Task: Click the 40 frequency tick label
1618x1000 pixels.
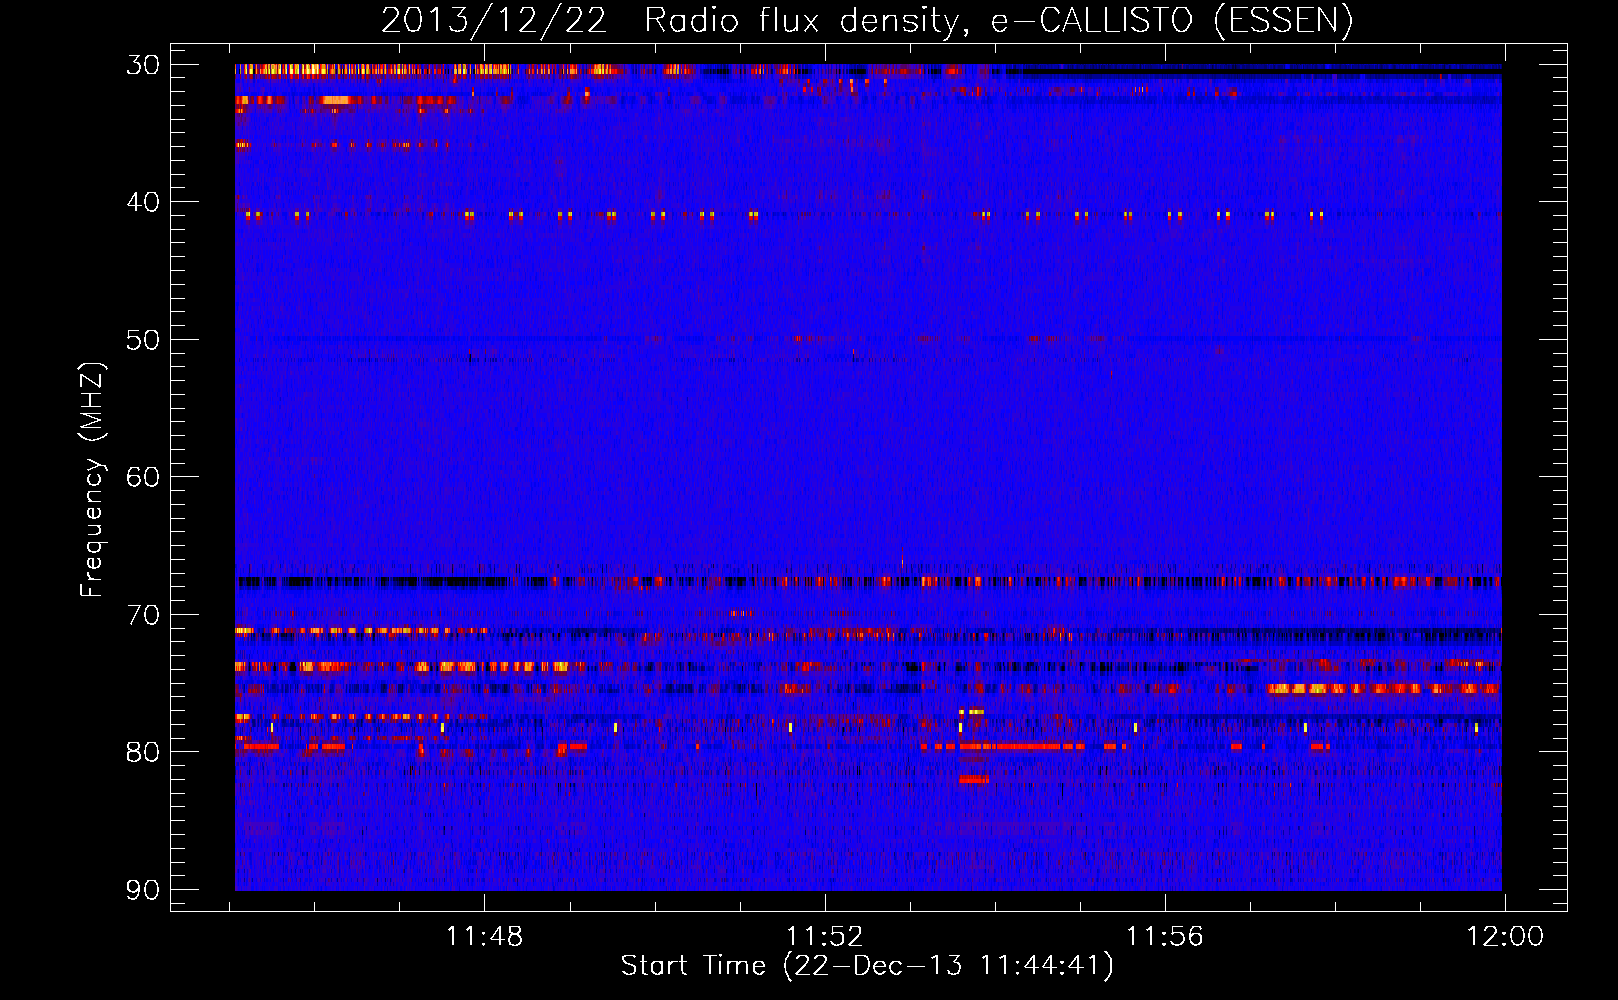Action: (143, 202)
